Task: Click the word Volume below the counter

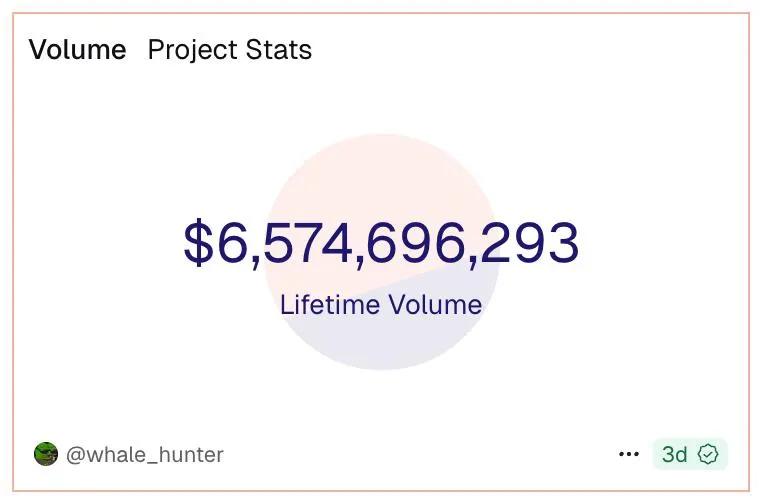Action: coord(432,304)
